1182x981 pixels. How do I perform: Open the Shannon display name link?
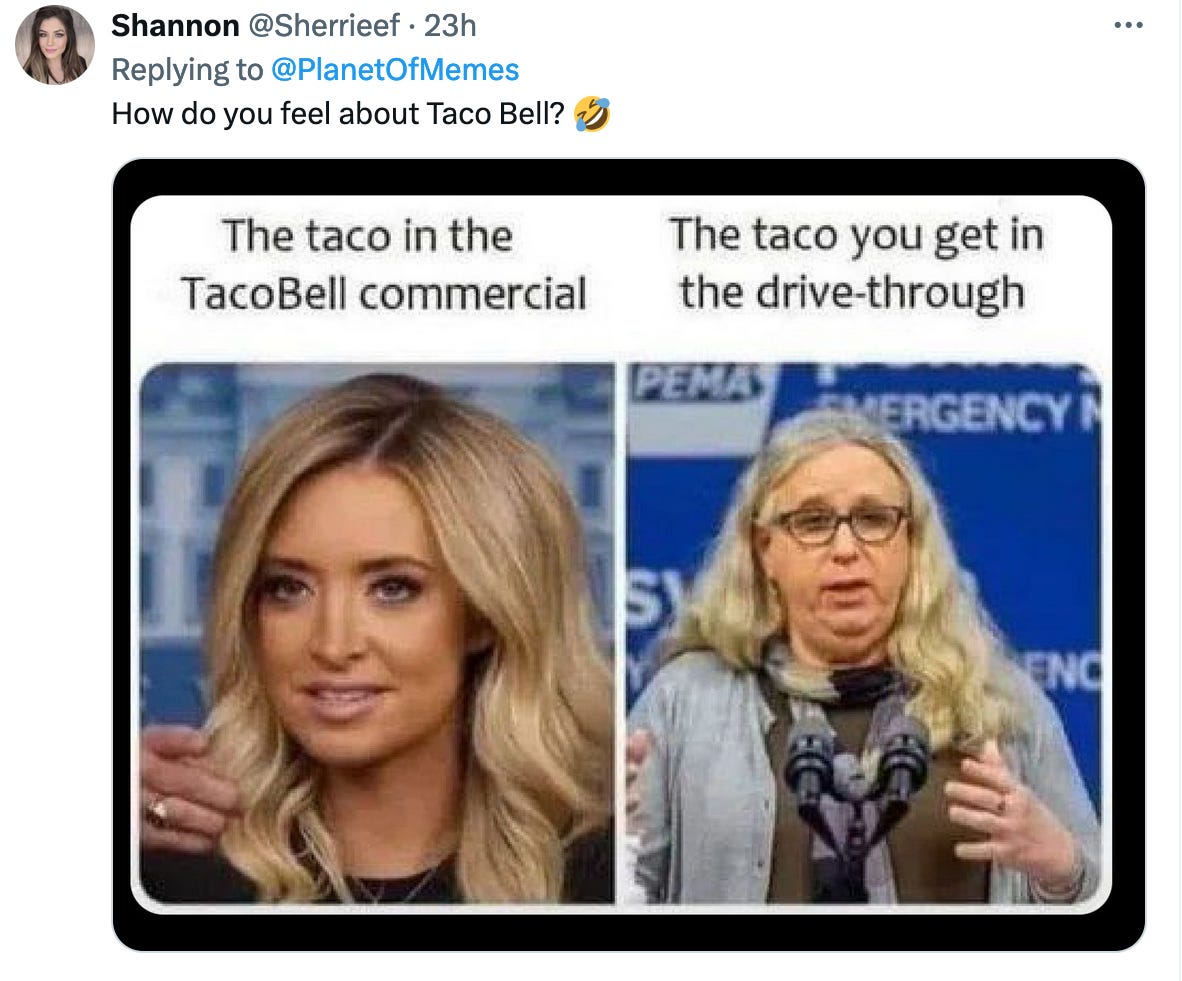[175, 26]
